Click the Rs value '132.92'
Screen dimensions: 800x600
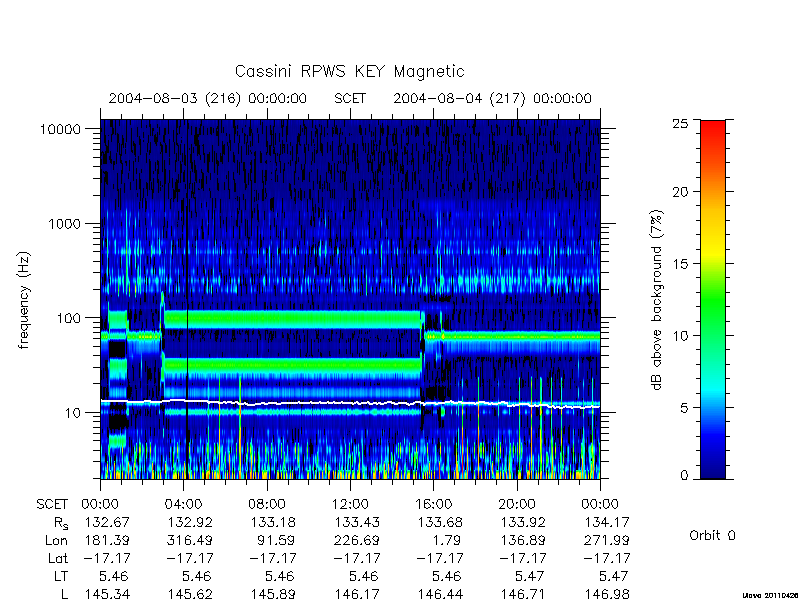point(190,523)
